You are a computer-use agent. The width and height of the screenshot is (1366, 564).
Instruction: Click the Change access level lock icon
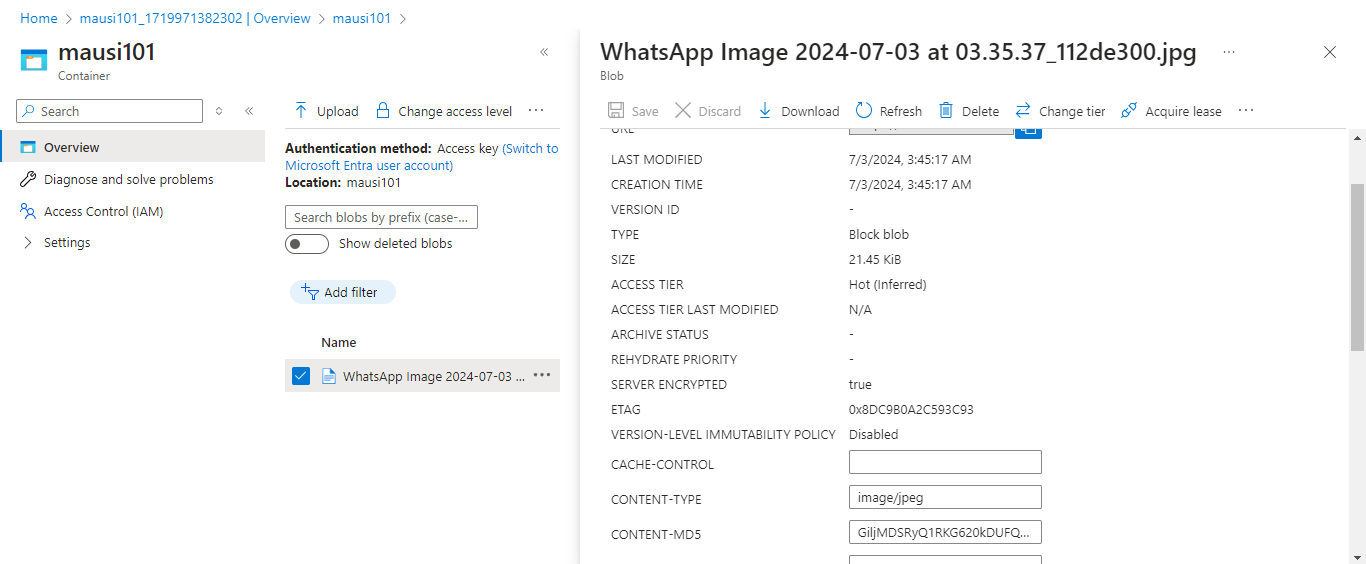[x=382, y=111]
